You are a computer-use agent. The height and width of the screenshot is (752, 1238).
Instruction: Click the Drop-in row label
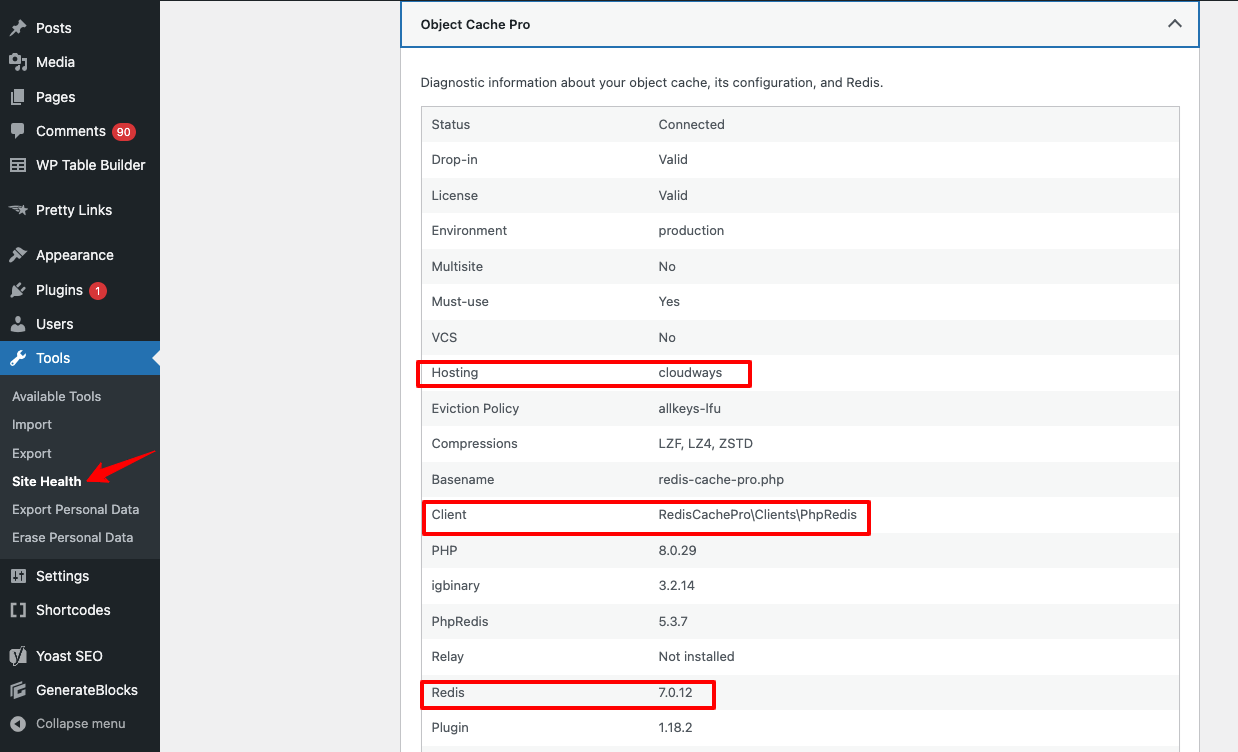[x=454, y=159]
